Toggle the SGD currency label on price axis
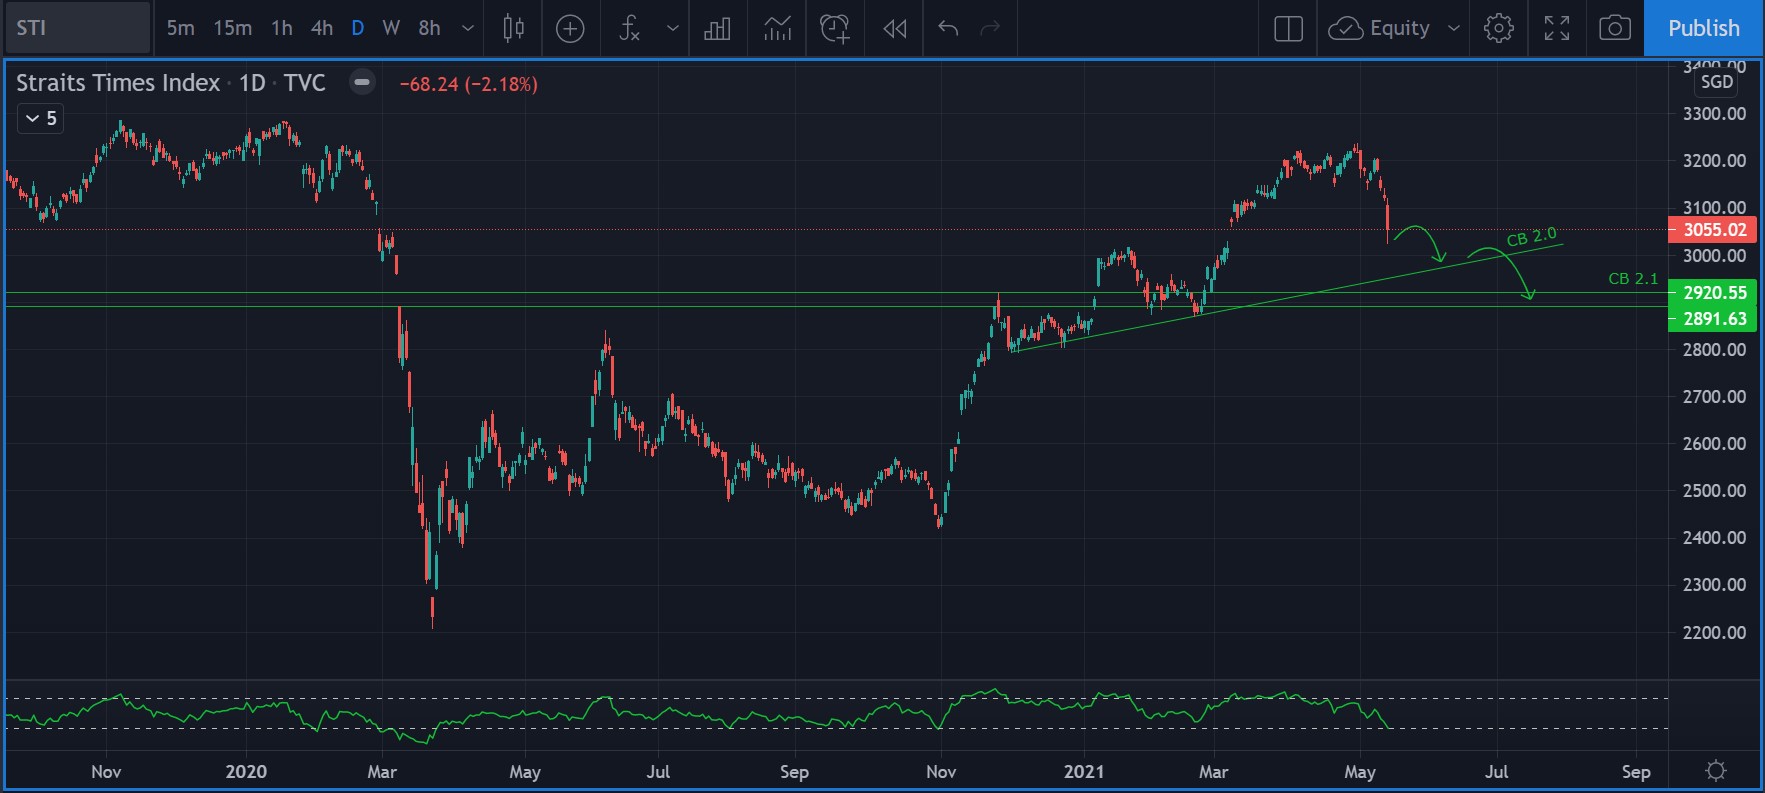The width and height of the screenshot is (1765, 793). pos(1716,82)
